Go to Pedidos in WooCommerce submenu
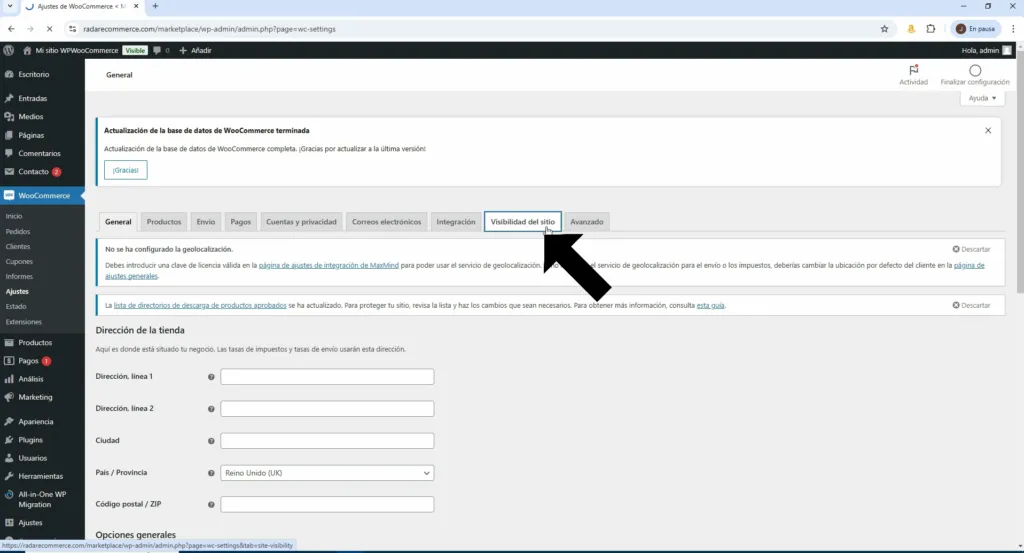 18,232
